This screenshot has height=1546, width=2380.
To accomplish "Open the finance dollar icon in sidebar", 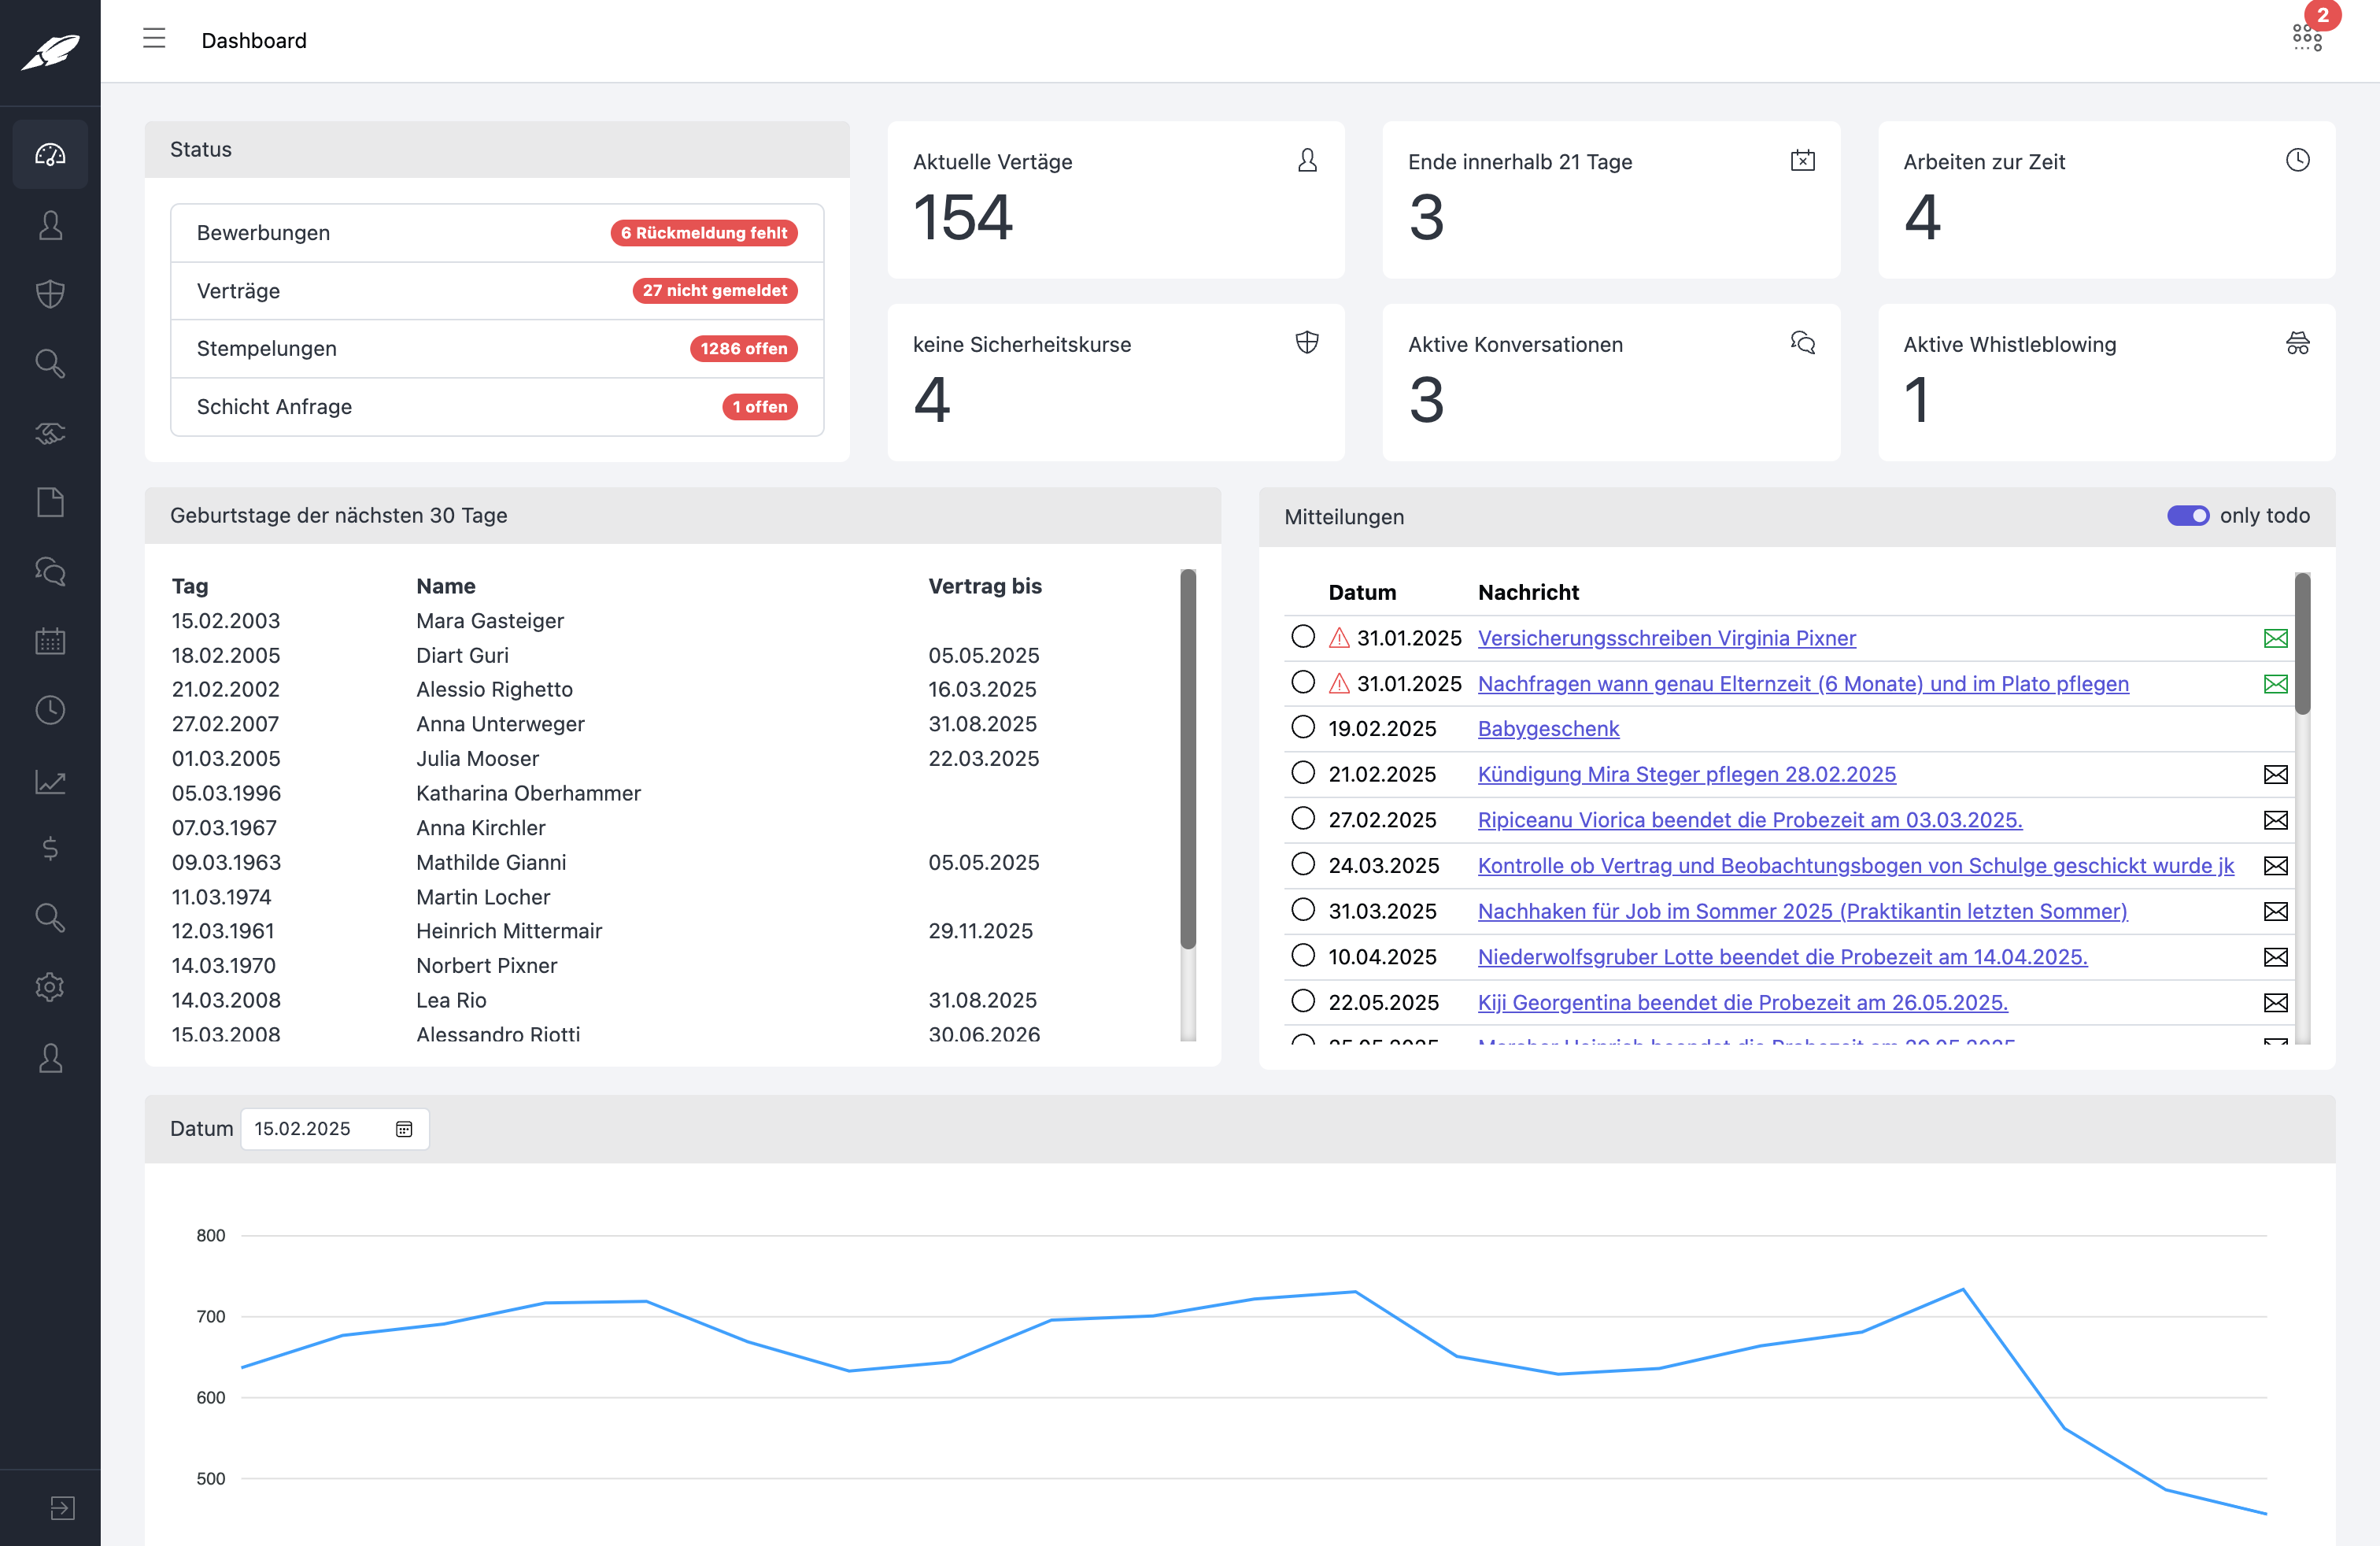I will (50, 849).
